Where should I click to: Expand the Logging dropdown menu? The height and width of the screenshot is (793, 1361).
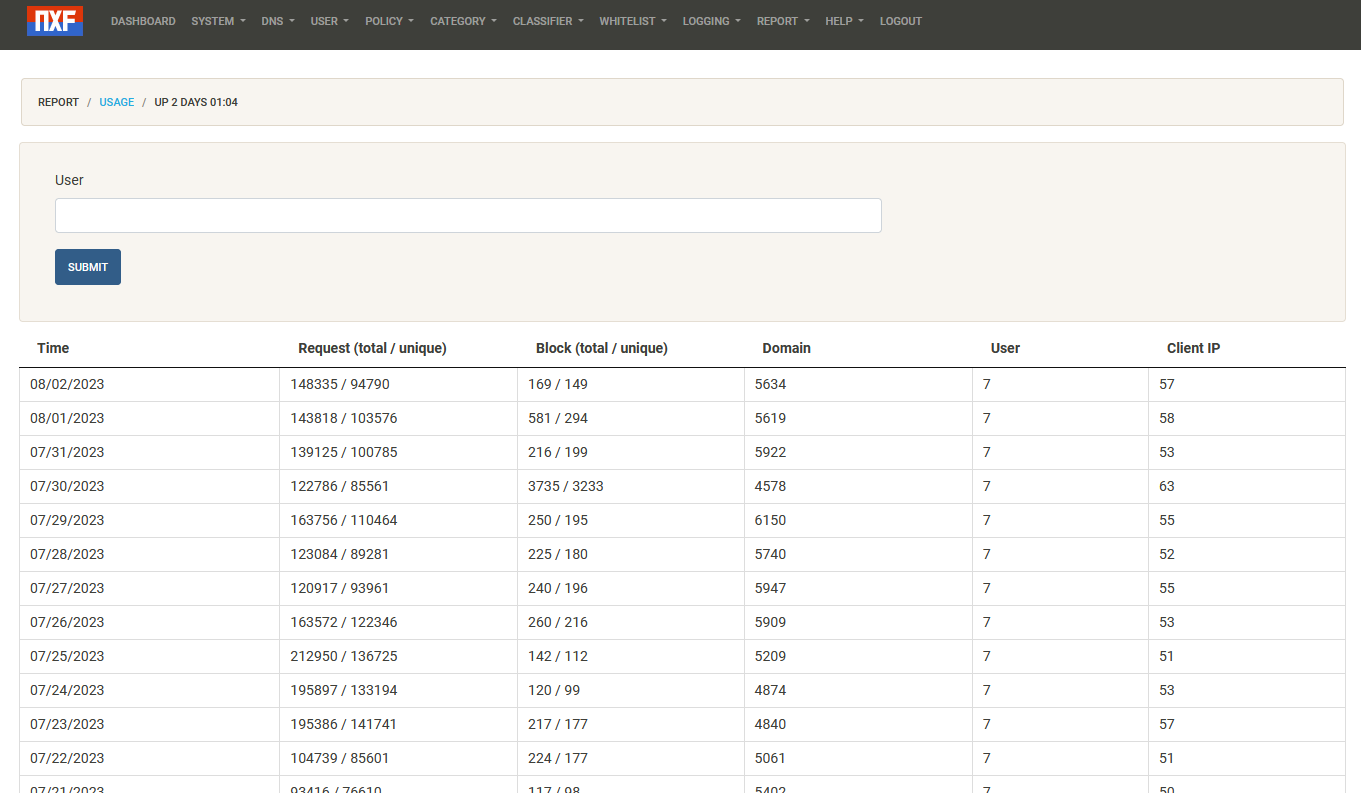click(x=711, y=21)
